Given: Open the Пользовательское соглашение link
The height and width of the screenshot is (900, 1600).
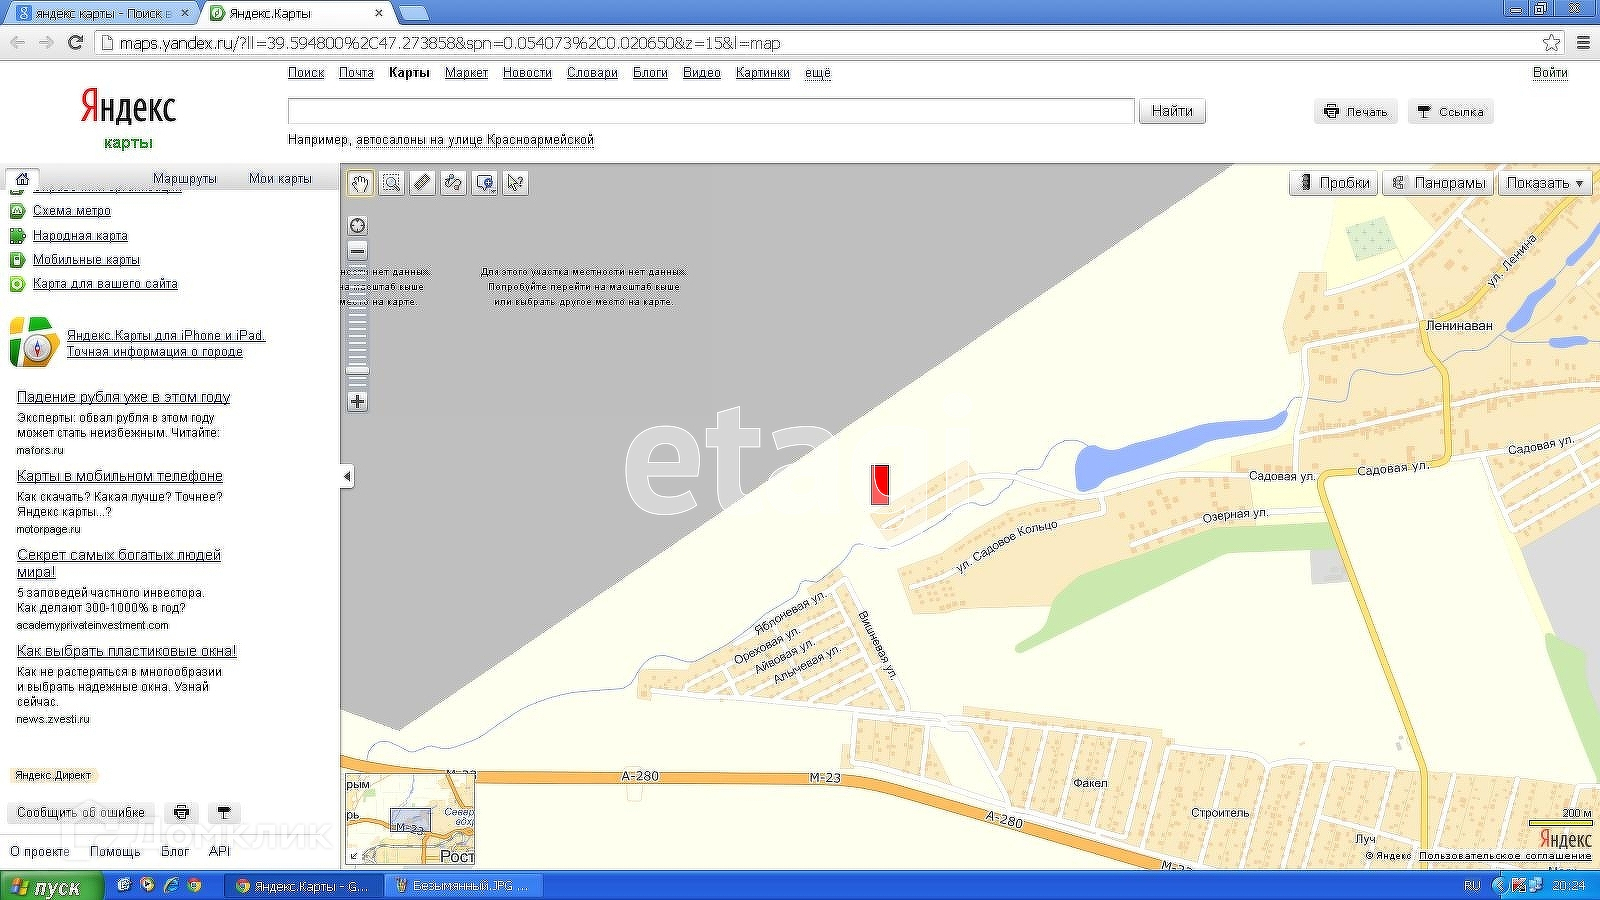Looking at the screenshot, I should (1505, 856).
